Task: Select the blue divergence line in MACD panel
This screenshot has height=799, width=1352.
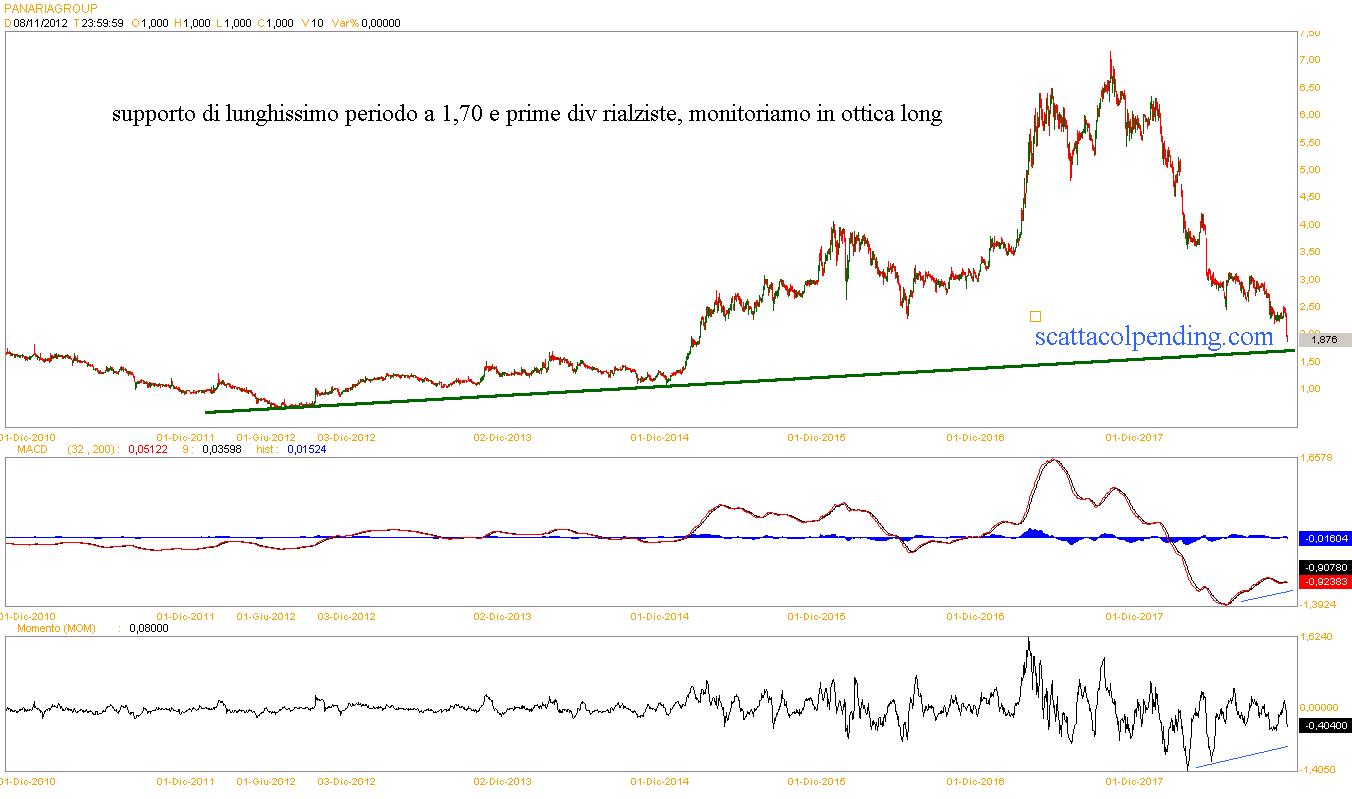Action: pos(1267,596)
